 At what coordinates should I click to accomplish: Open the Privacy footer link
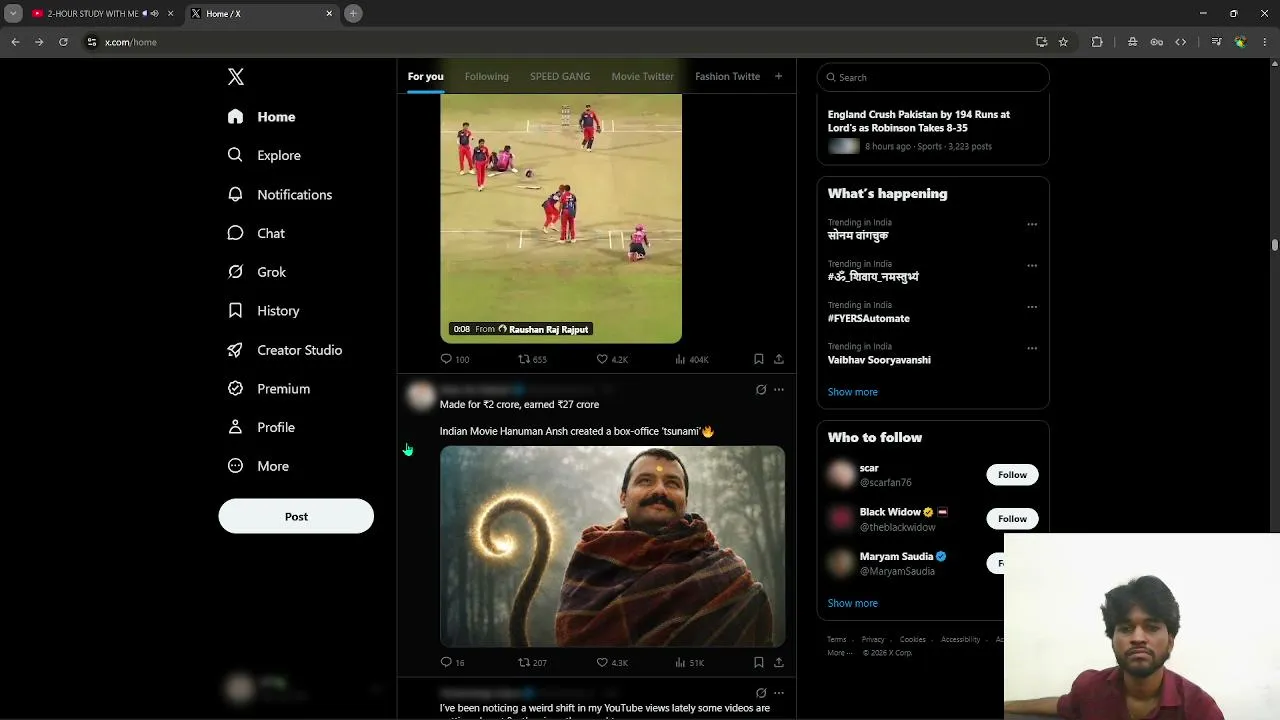(x=873, y=640)
